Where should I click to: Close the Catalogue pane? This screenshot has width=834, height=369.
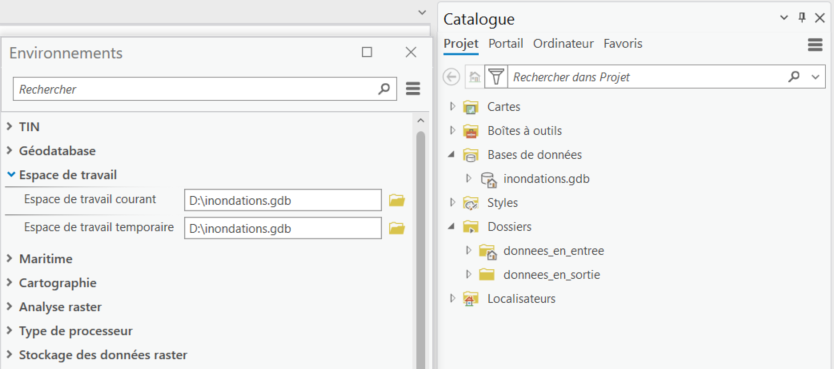click(x=820, y=18)
